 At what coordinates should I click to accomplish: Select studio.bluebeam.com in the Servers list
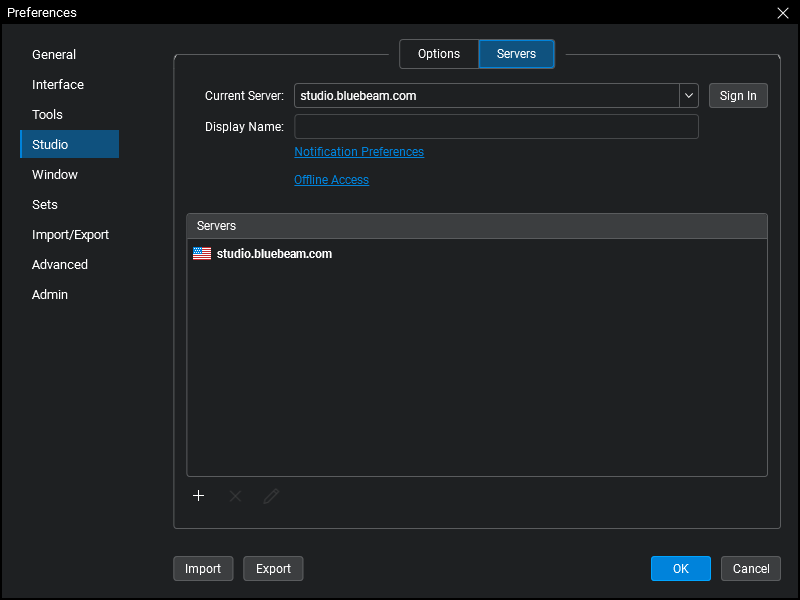pyautogui.click(x=274, y=254)
